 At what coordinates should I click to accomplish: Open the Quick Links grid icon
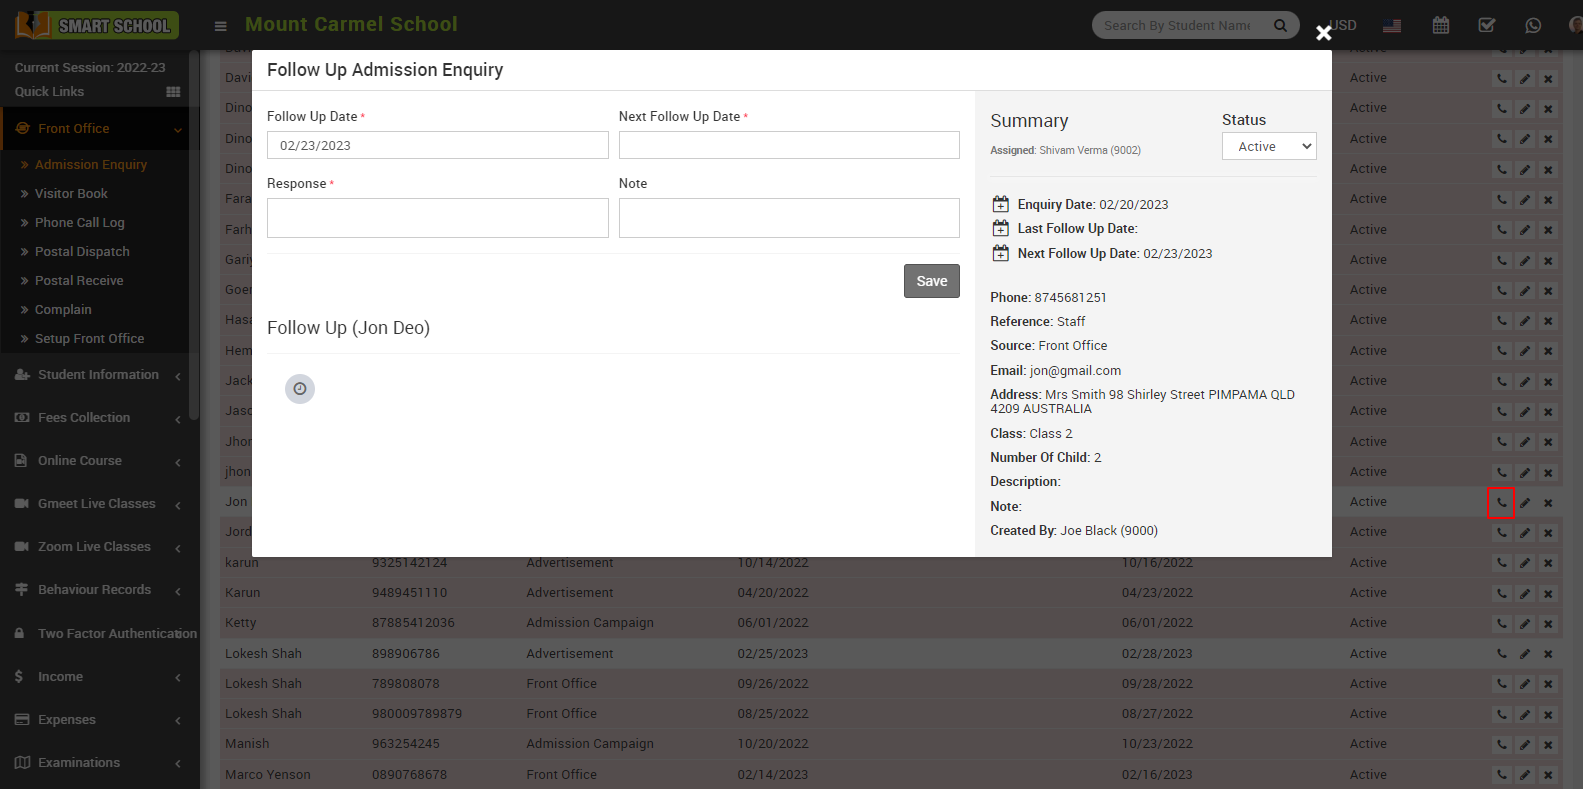point(173,92)
